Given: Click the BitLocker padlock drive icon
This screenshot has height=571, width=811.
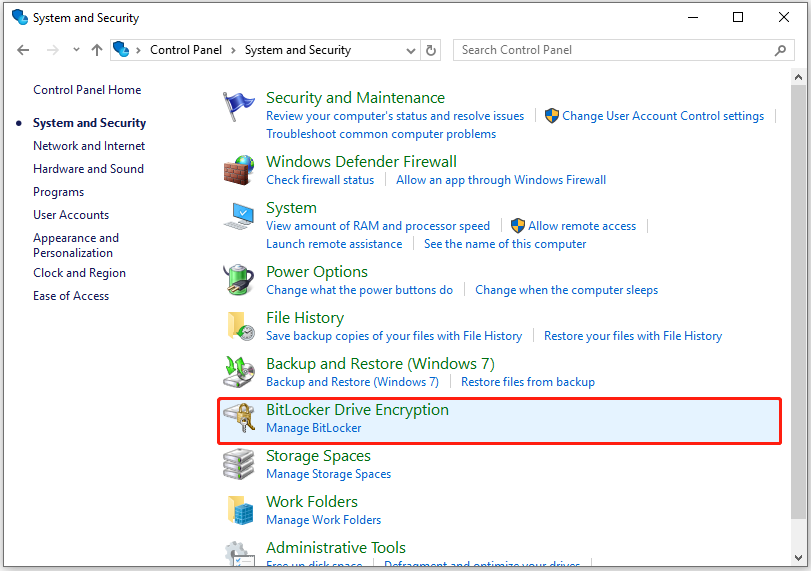Looking at the screenshot, I should coord(239,418).
